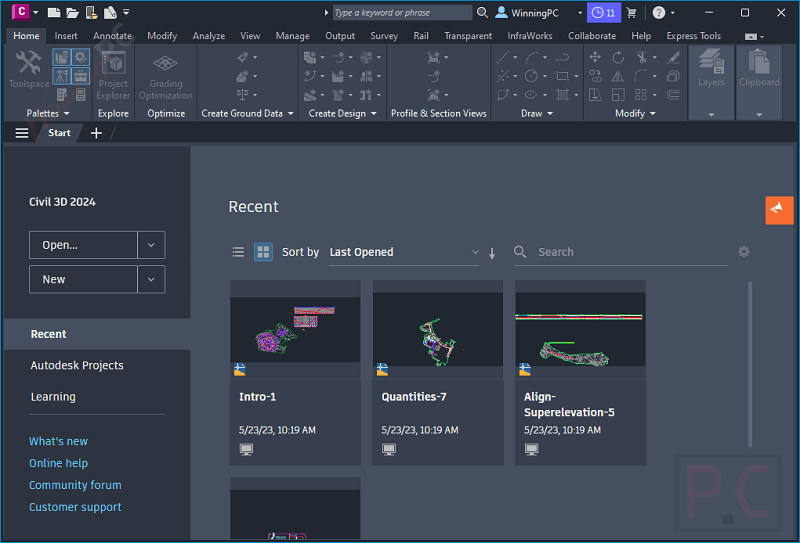
Task: Switch to the Insert ribbon tab
Action: [x=66, y=36]
